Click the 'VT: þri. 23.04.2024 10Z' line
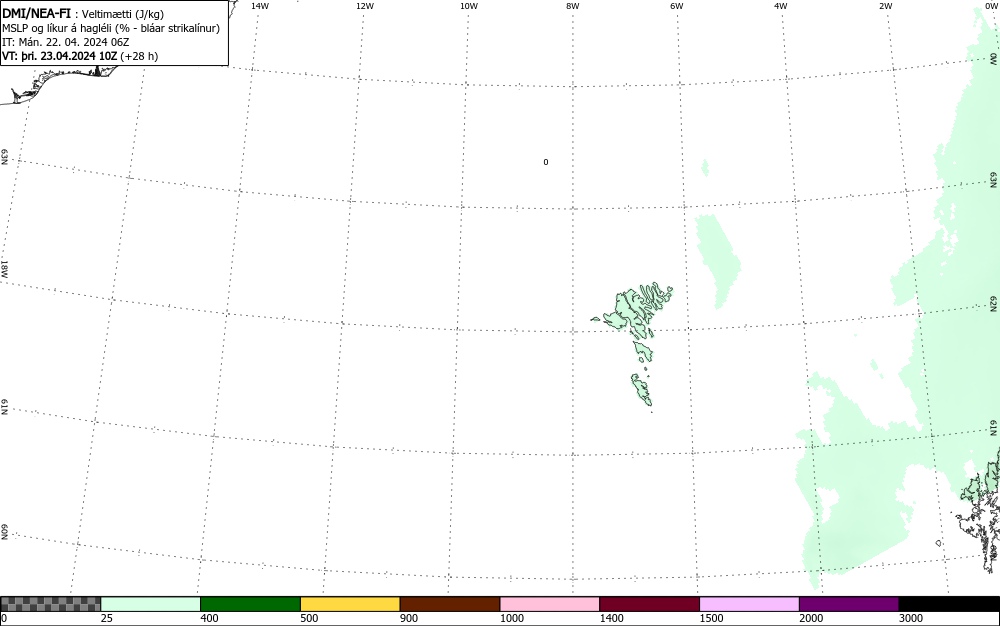The width and height of the screenshot is (1000, 626). [x=60, y=56]
